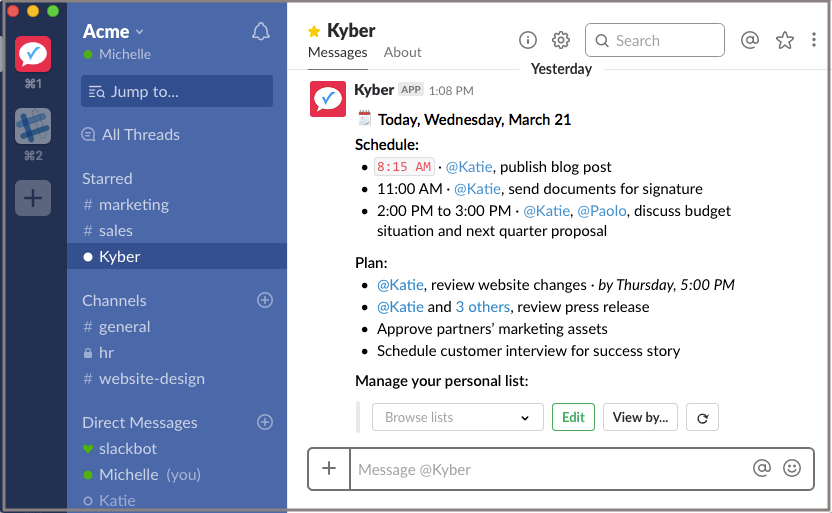Open Katie direct message
The image size is (832, 513).
click(109, 501)
